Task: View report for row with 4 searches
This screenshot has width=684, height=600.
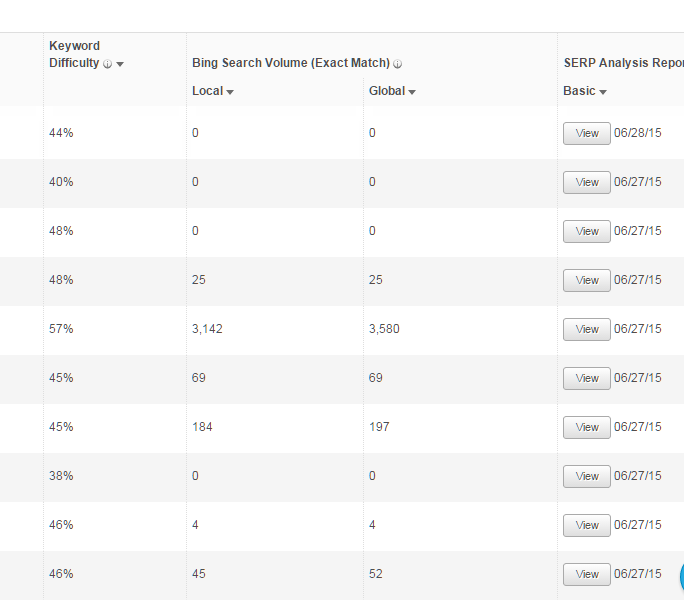Action: [x=587, y=525]
